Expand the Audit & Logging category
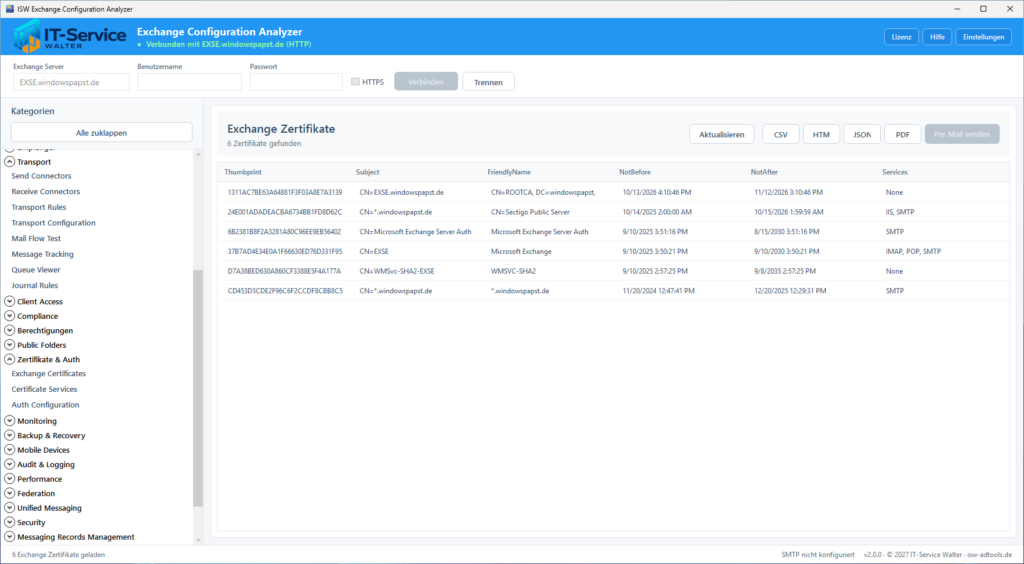Viewport: 1024px width, 564px height. click(x=10, y=464)
